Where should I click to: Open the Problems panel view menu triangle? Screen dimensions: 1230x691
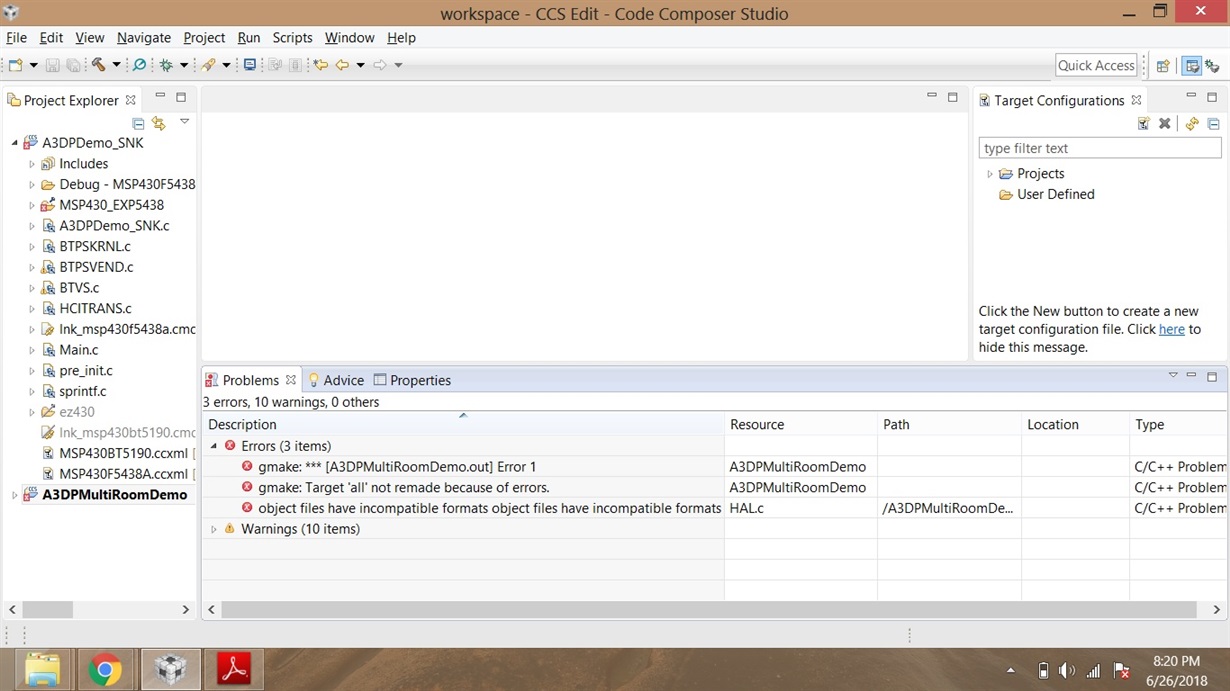tap(1173, 375)
